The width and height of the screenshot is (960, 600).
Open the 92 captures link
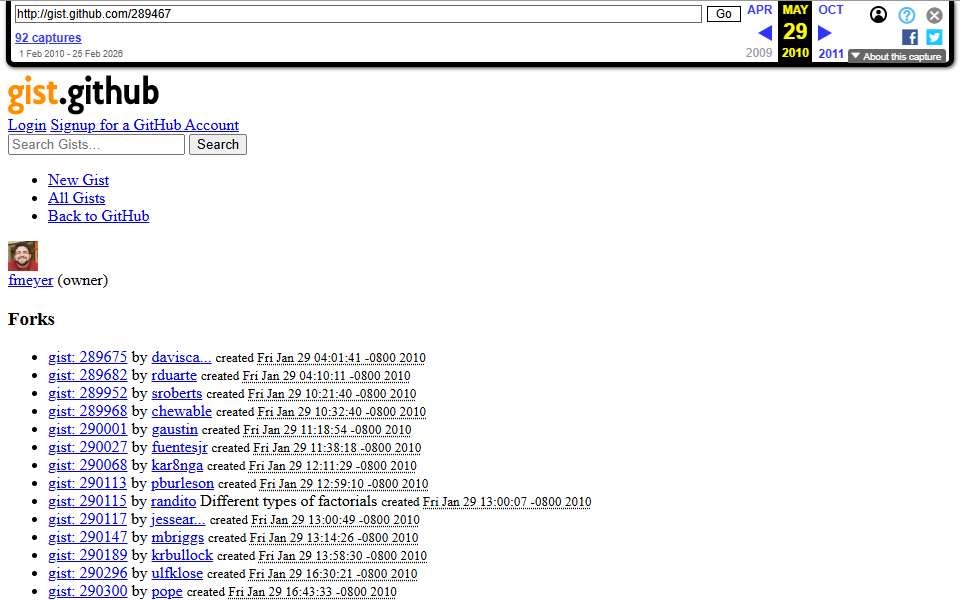click(x=48, y=38)
